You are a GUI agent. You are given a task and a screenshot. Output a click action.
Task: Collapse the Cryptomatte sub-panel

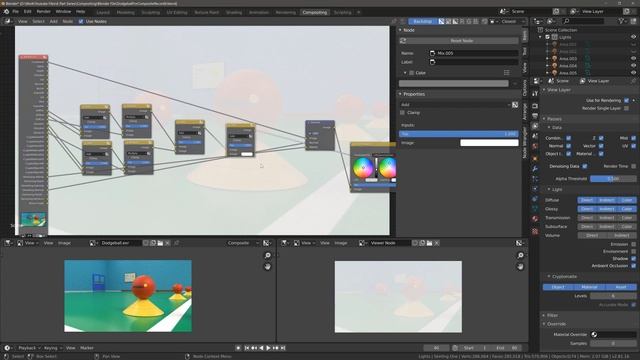tap(549, 277)
